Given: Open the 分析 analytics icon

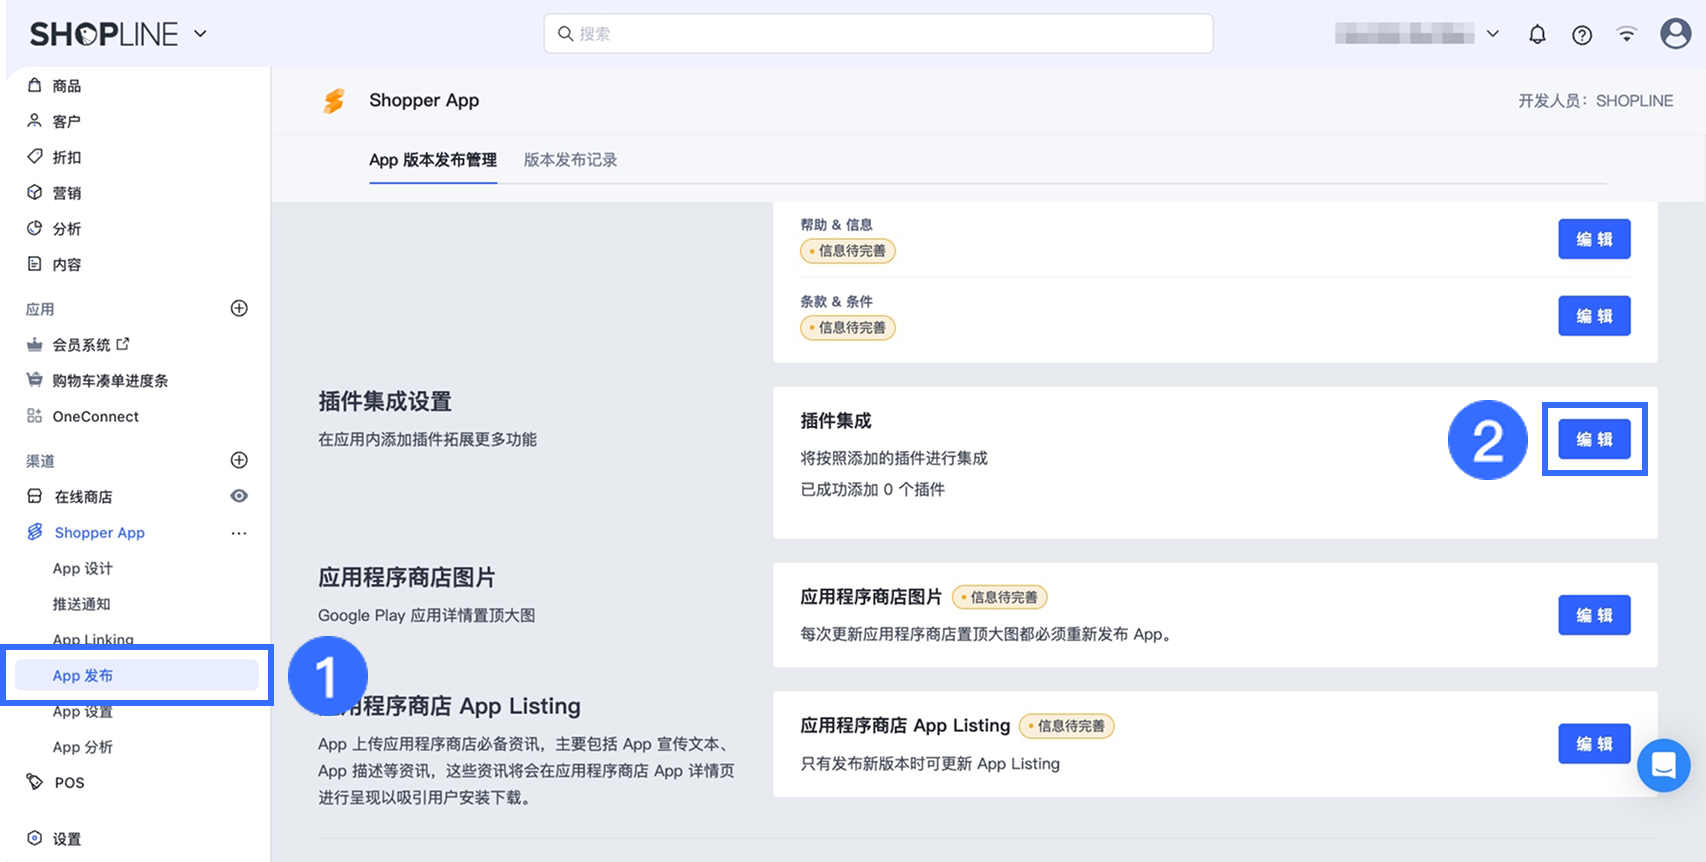Looking at the screenshot, I should tap(35, 228).
